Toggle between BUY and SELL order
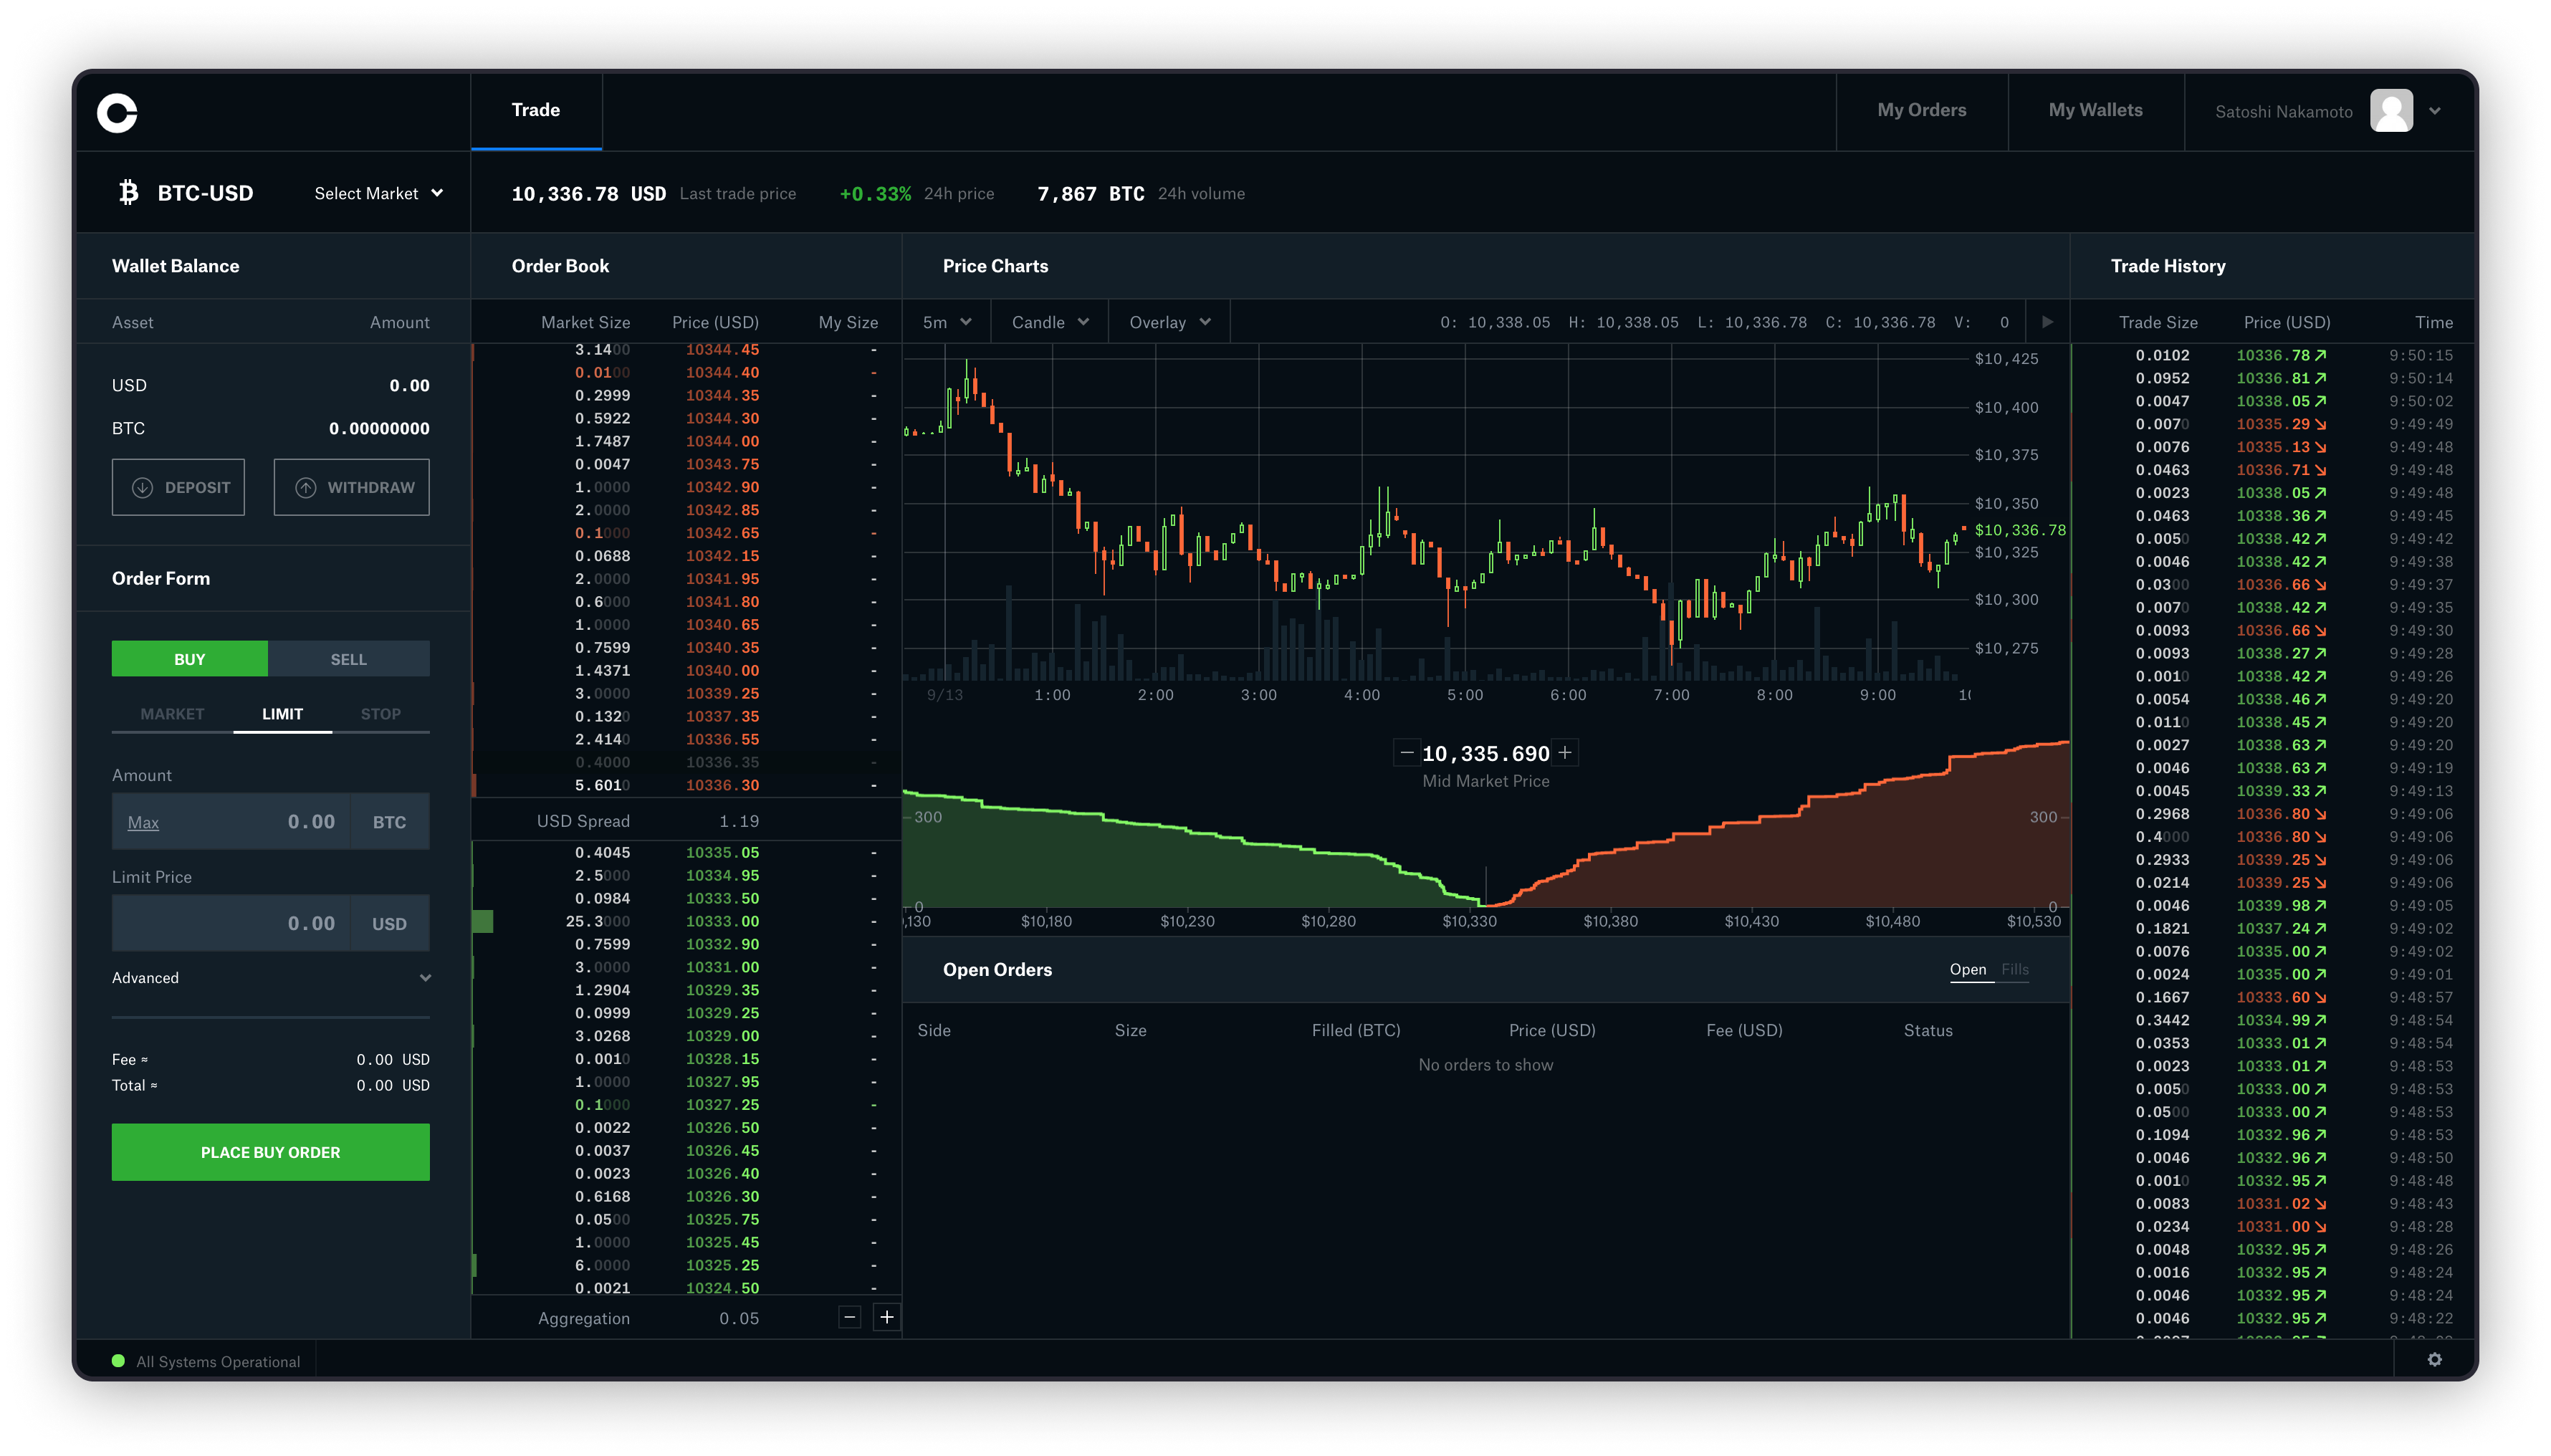 click(349, 657)
